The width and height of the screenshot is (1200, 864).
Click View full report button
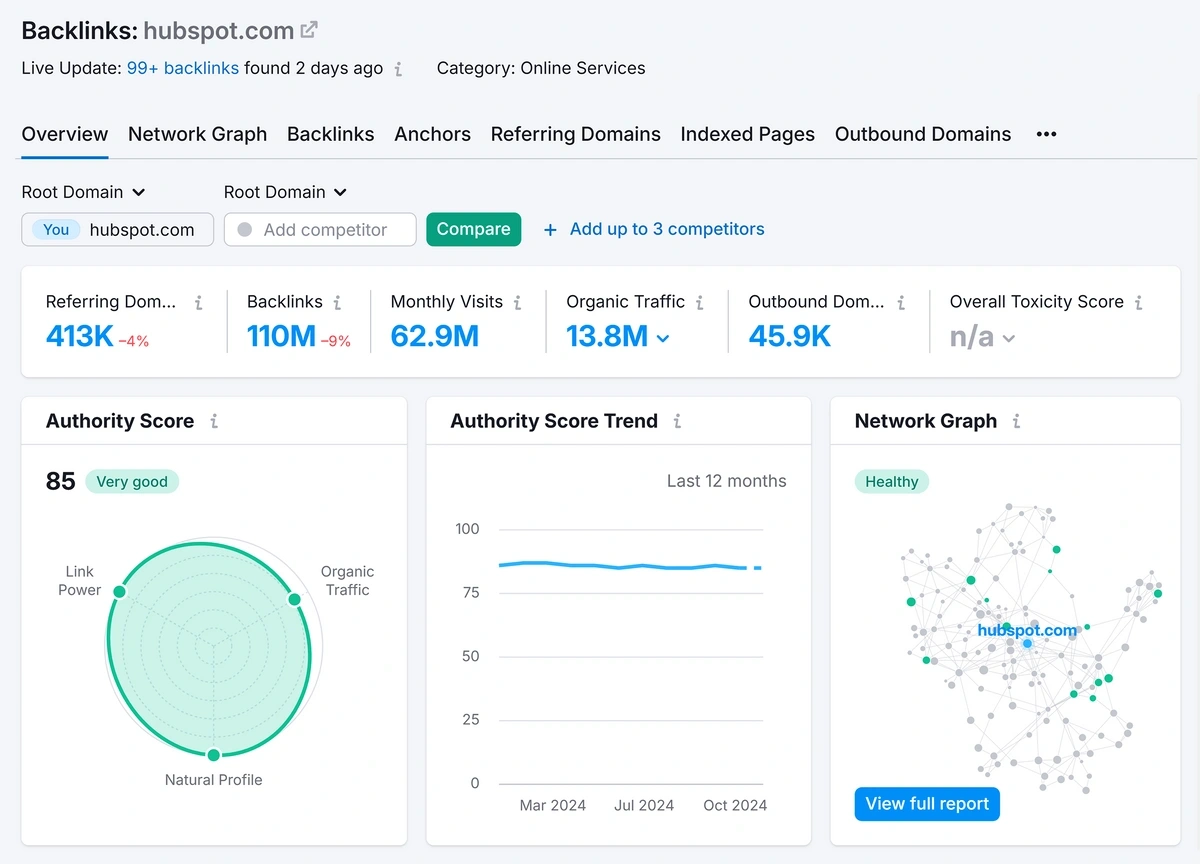tap(927, 804)
